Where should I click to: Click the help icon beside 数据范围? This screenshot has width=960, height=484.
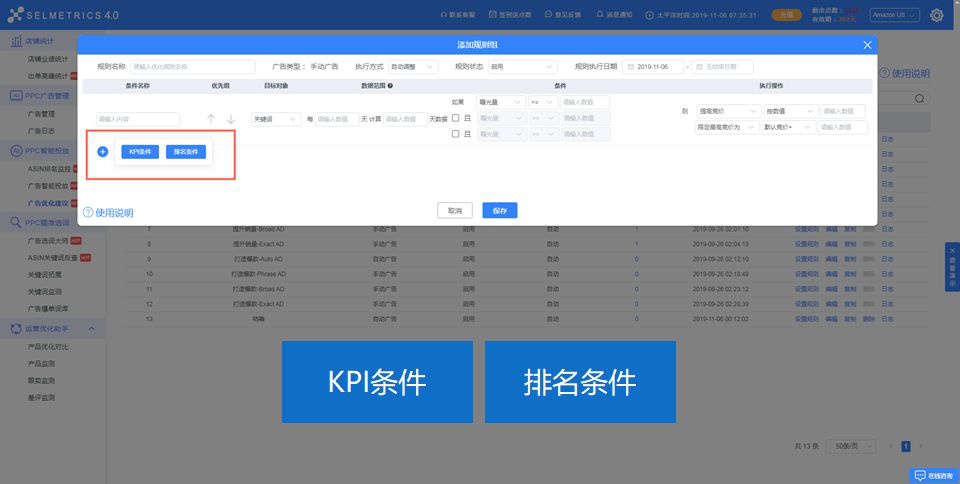pos(390,86)
